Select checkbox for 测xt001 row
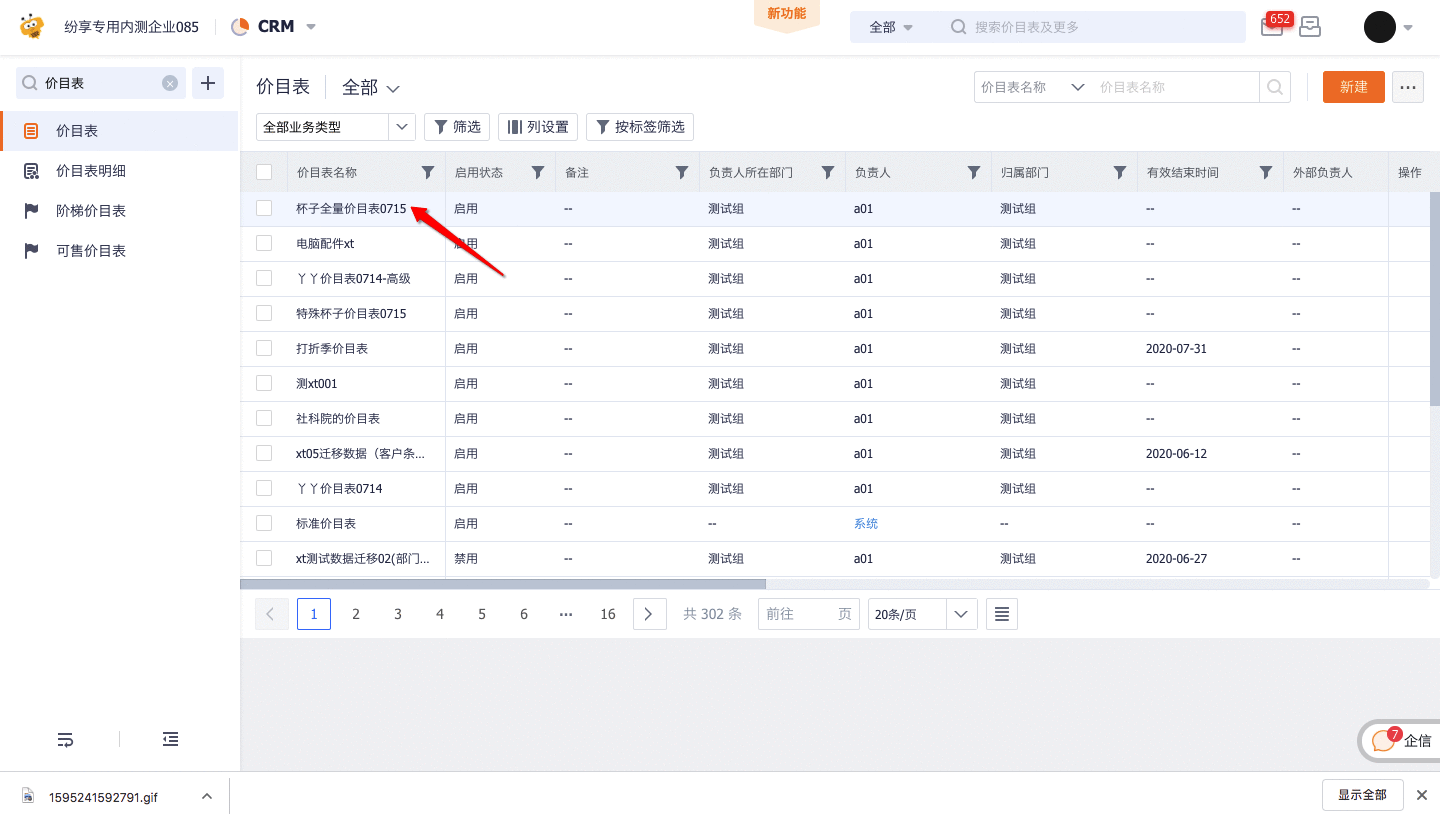1440x821 pixels. coord(264,383)
